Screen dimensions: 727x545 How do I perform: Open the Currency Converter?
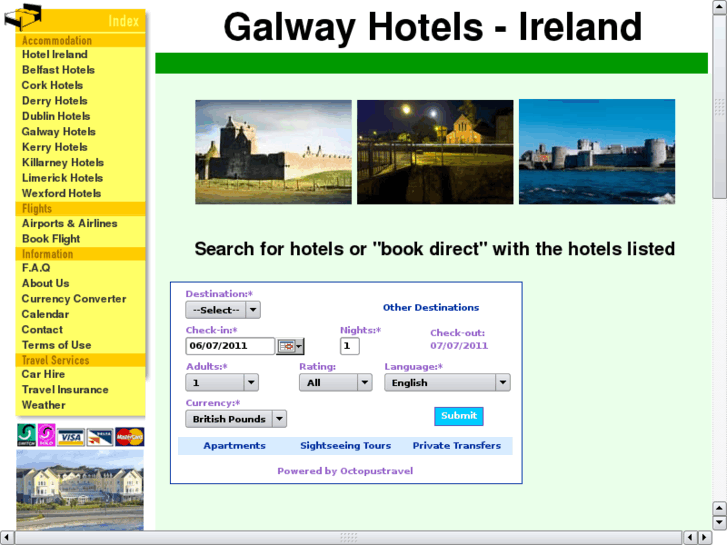[x=74, y=299]
